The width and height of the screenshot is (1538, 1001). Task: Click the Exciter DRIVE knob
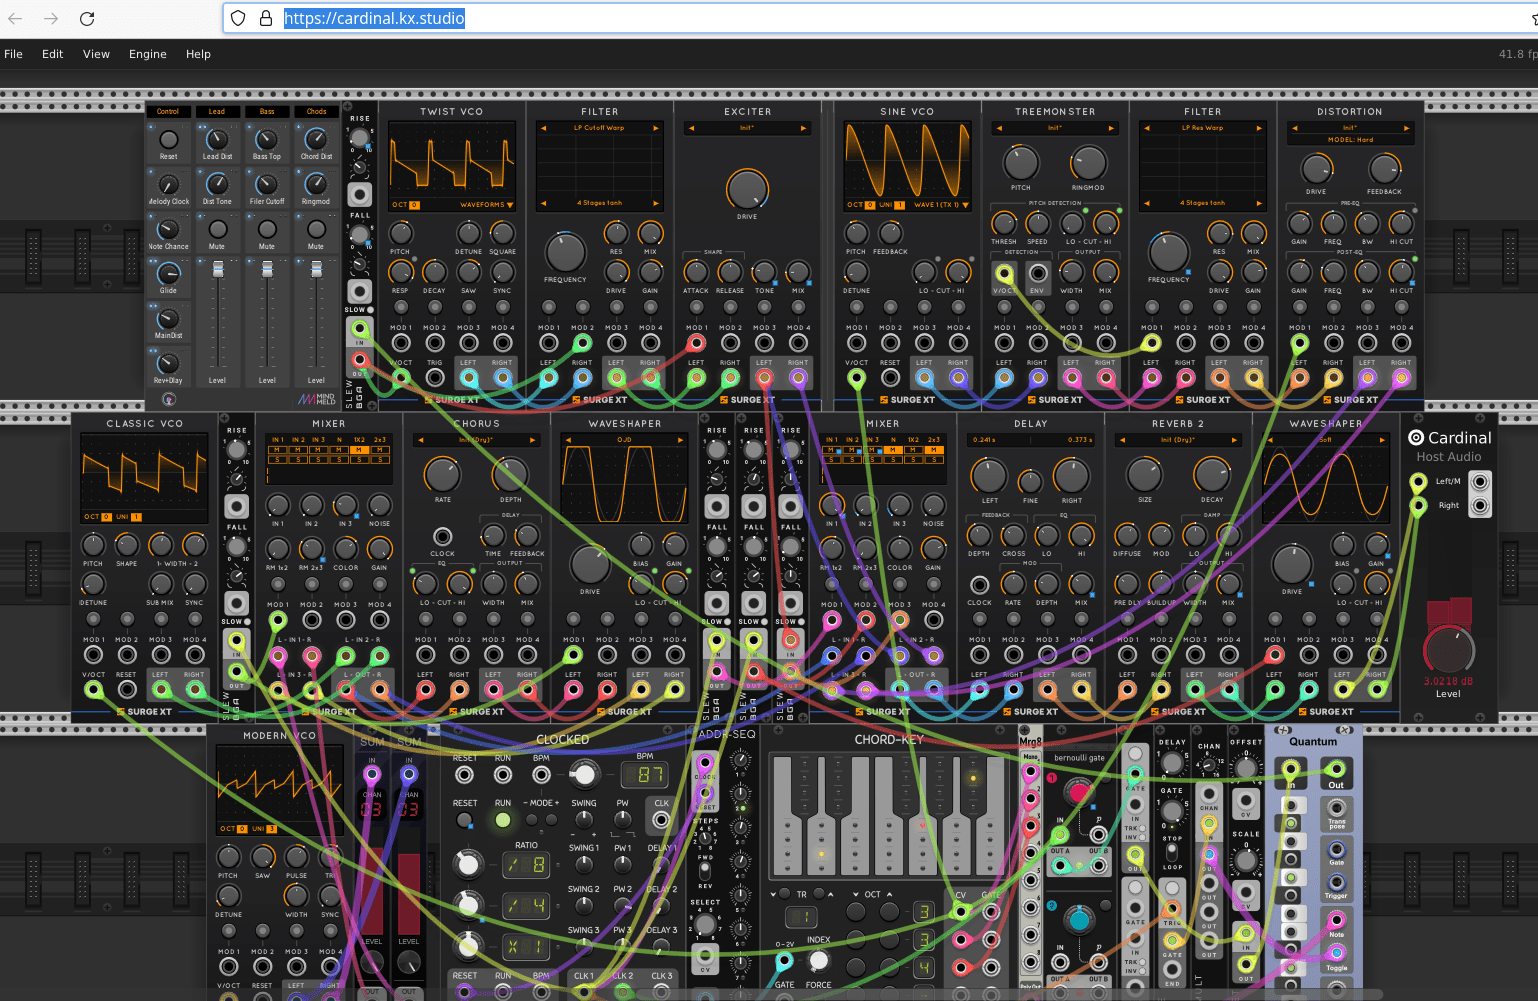point(747,189)
